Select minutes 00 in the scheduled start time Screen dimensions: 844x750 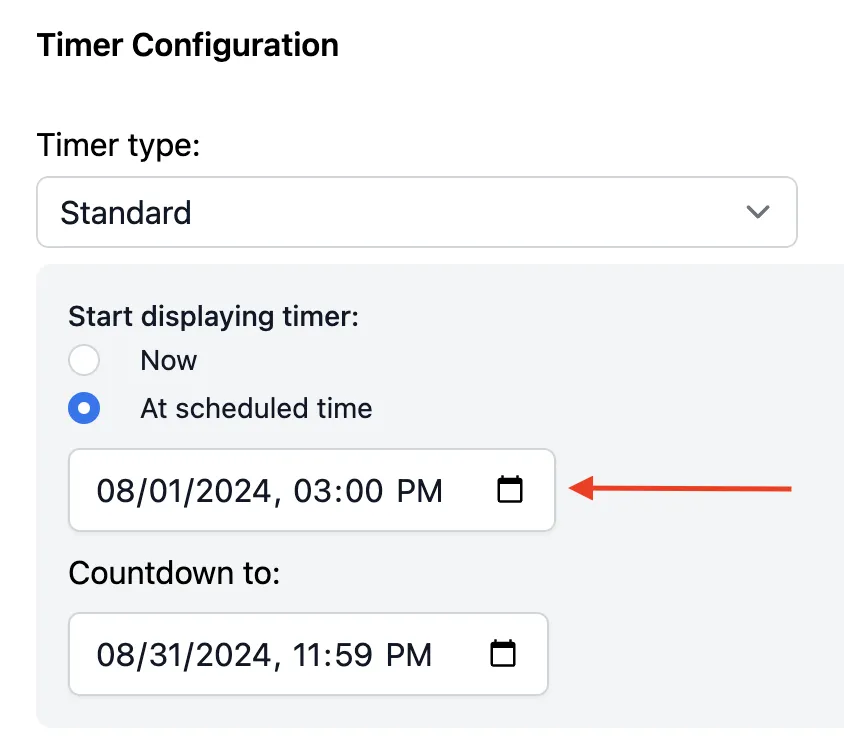click(x=365, y=491)
